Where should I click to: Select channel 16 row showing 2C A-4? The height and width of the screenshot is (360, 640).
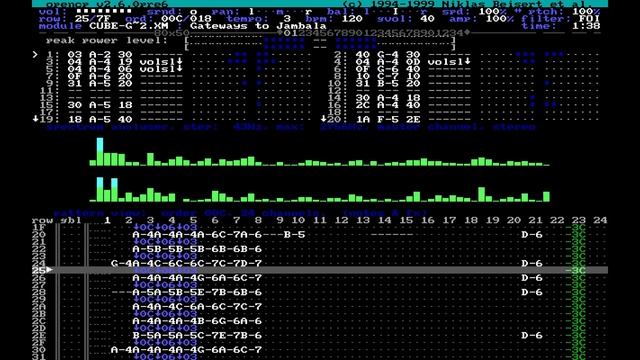(x=464, y=105)
